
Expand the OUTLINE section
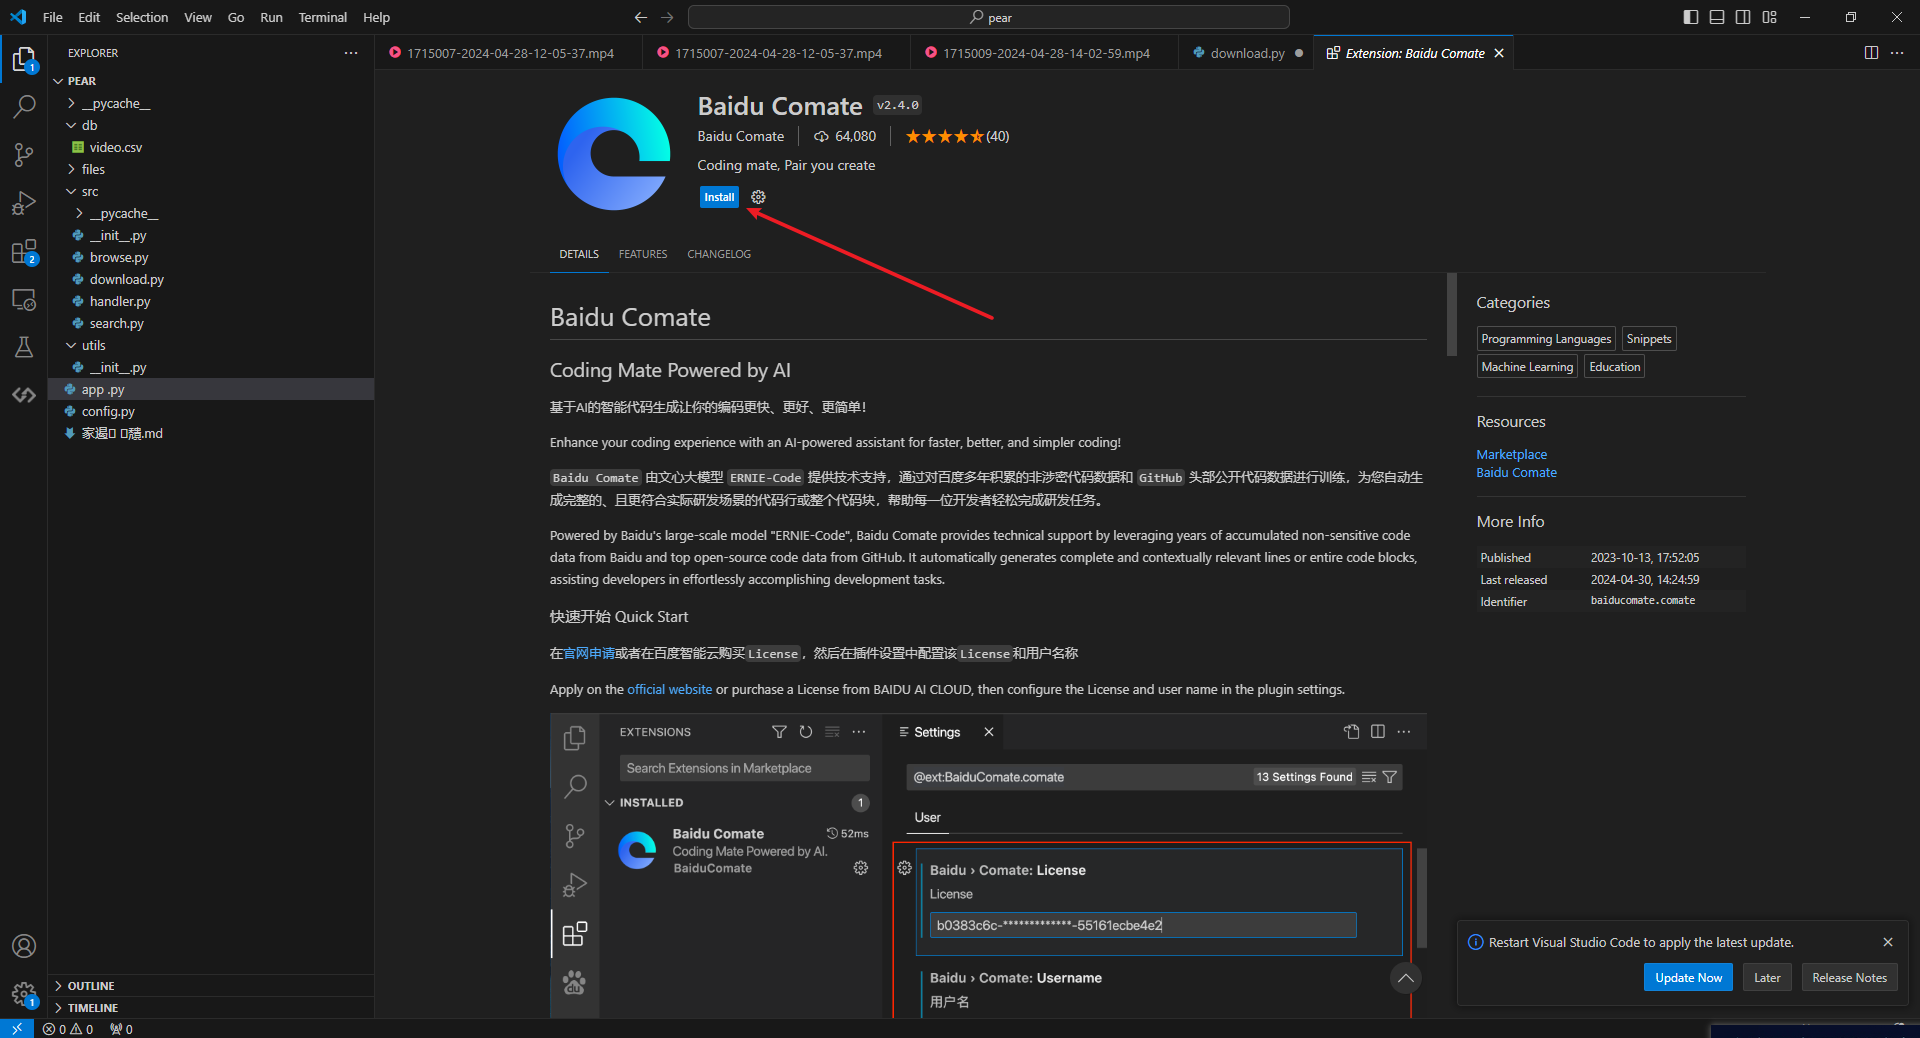(x=211, y=986)
